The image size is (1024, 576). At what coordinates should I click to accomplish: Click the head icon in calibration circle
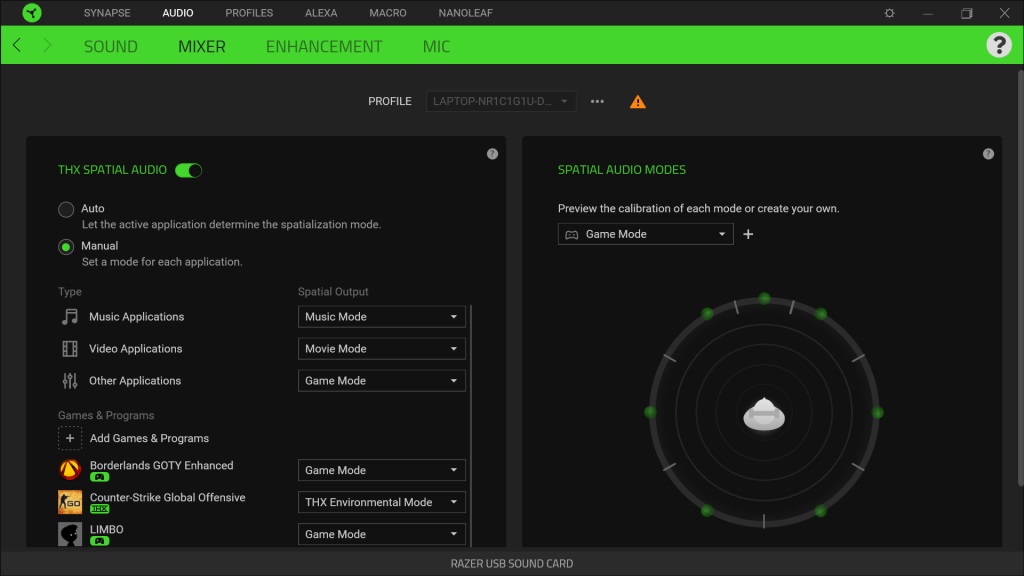pyautogui.click(x=763, y=413)
